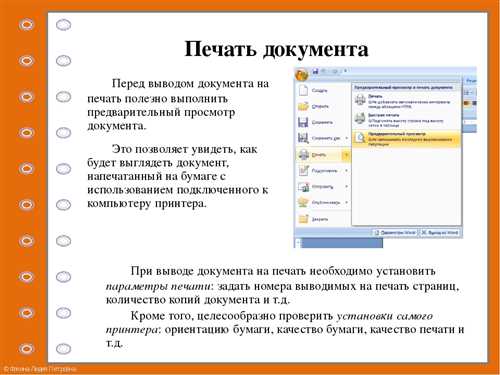This screenshot has height=375, width=500.
Task: Open the Опубликовать submenu item
Action: coord(322,202)
